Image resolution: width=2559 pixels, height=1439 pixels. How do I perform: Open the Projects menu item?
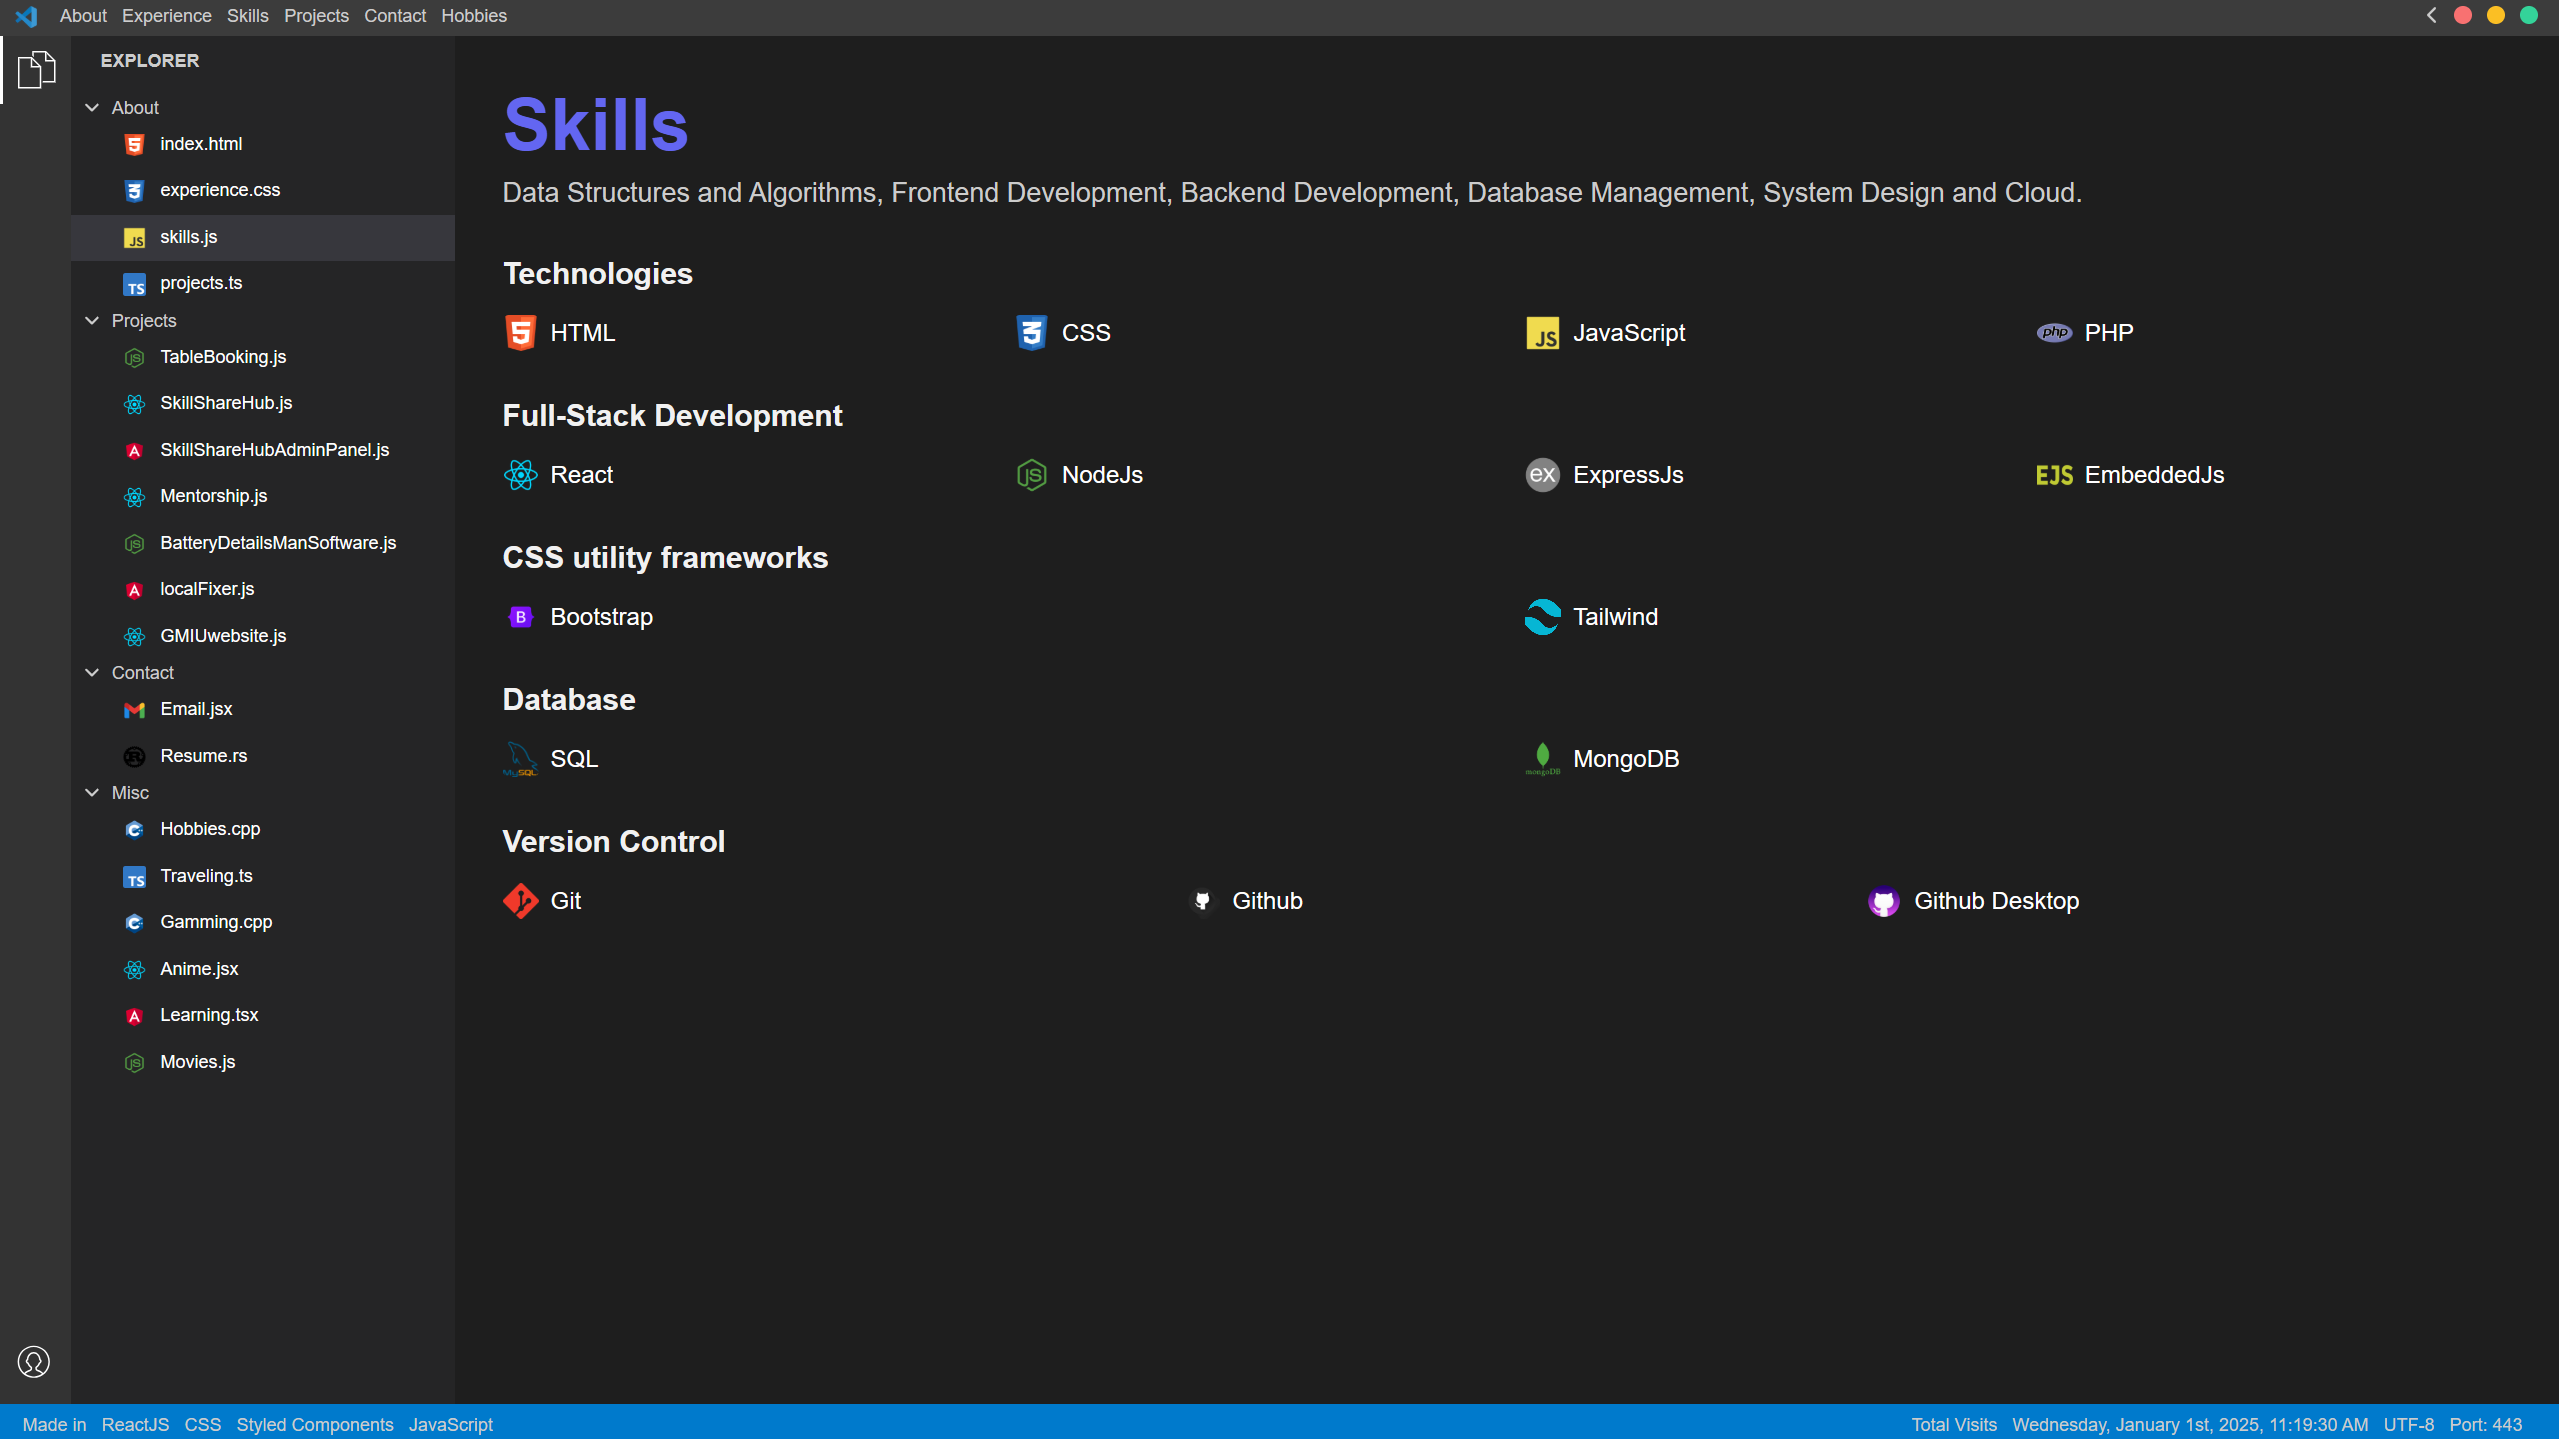point(316,16)
